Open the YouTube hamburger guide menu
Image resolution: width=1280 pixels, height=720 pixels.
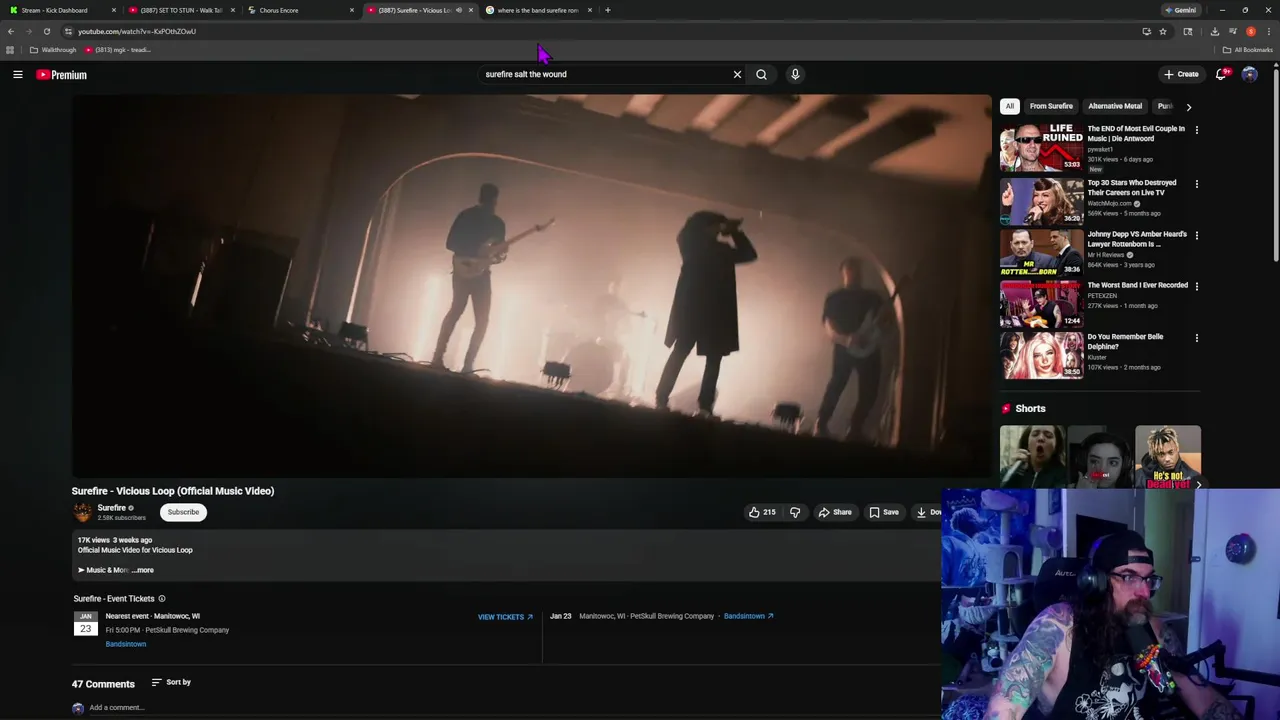click(x=18, y=74)
